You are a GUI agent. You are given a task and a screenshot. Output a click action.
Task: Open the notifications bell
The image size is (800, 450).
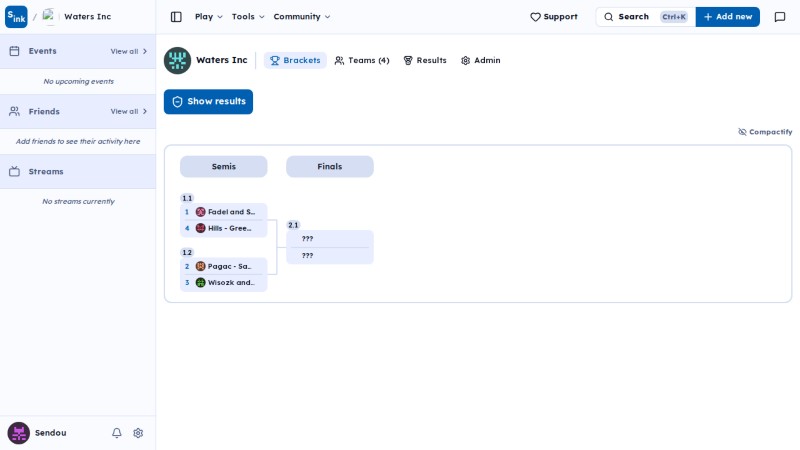pos(117,433)
